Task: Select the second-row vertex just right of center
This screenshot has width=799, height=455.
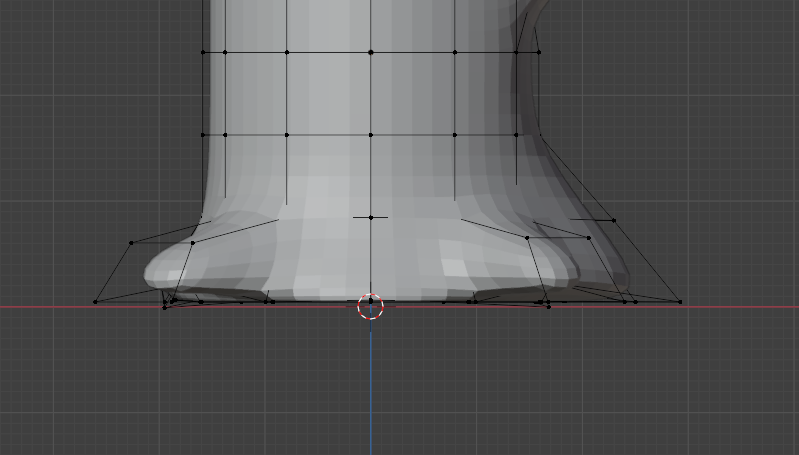Action: [x=455, y=134]
